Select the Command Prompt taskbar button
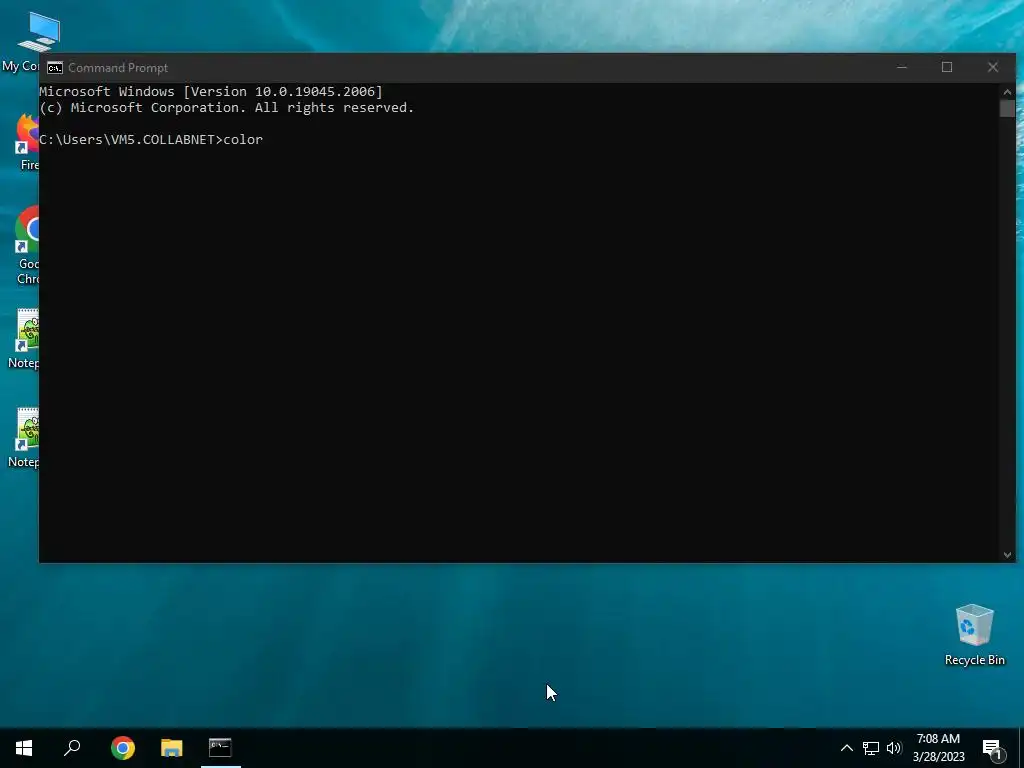Viewport: 1024px width, 768px height. [221, 748]
